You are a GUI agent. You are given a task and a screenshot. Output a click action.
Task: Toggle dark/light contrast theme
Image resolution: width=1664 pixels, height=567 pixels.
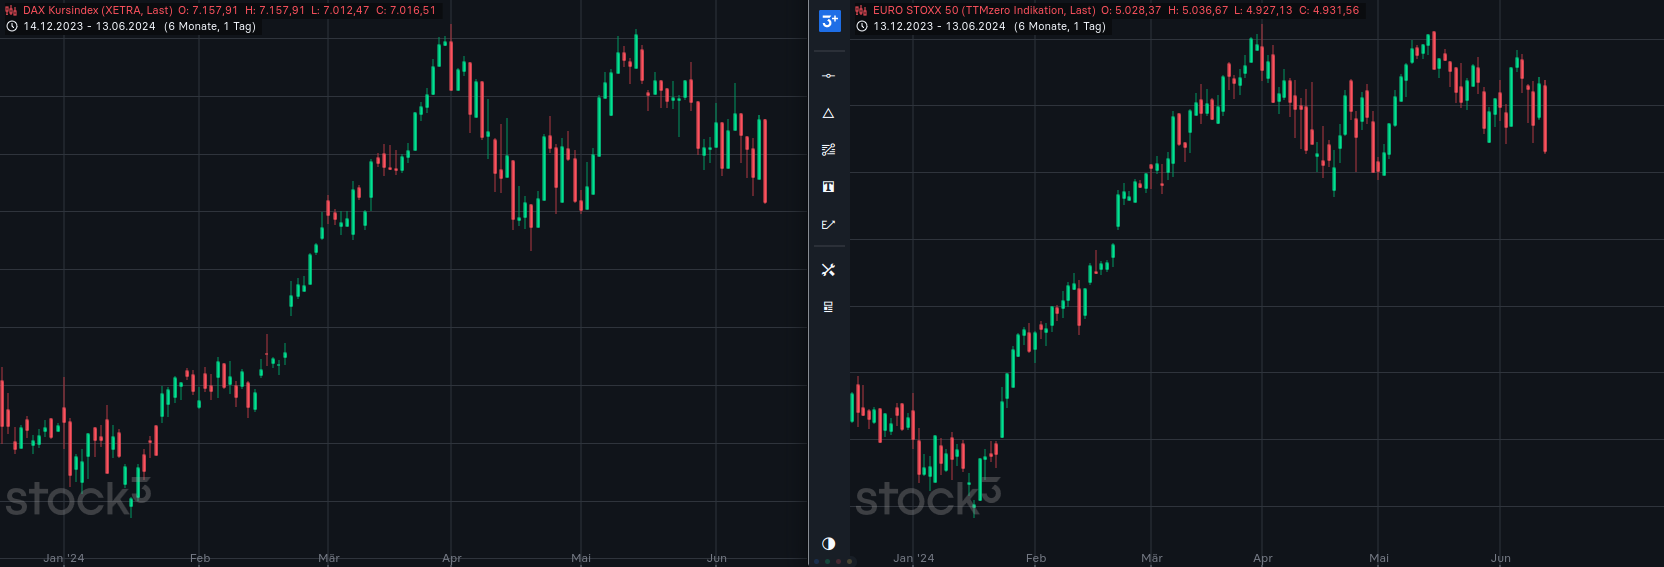[x=828, y=544]
